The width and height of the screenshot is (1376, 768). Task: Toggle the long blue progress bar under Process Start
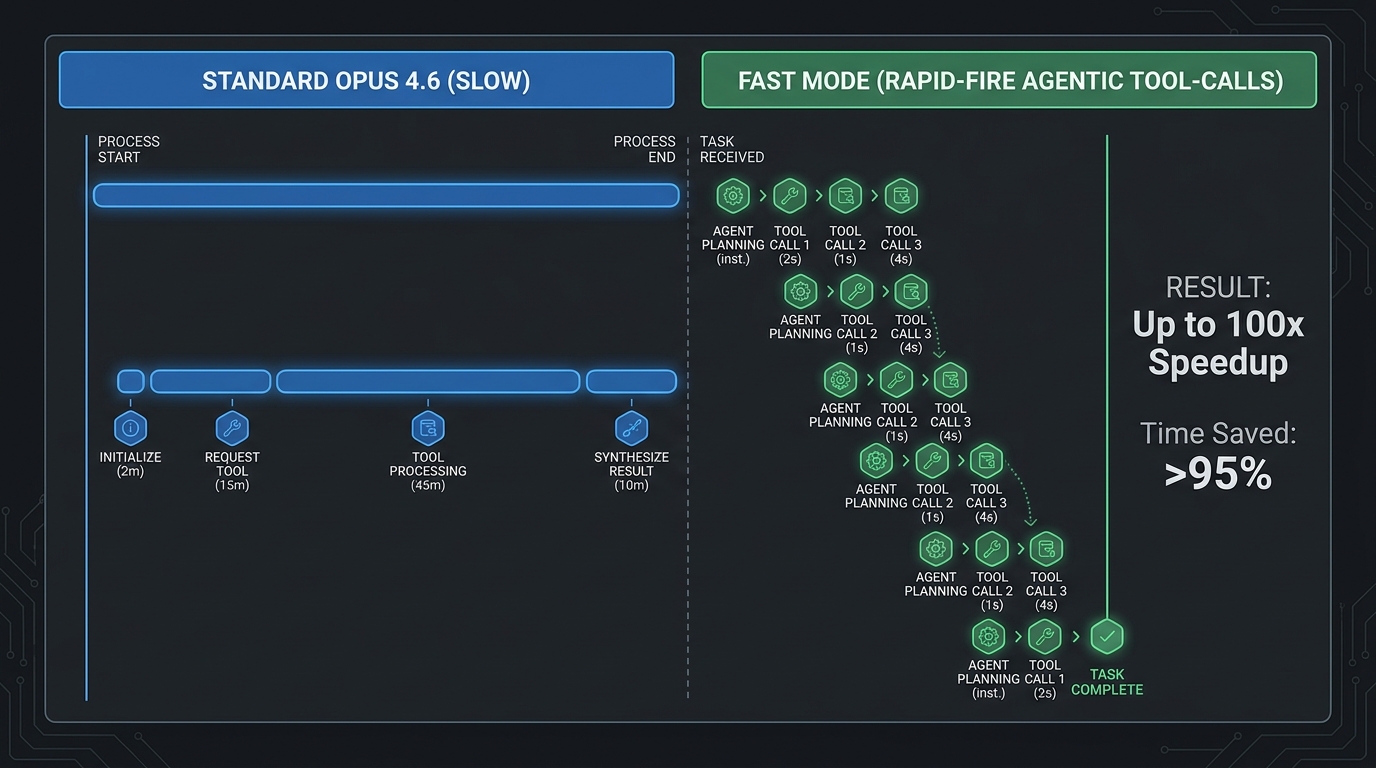pos(385,195)
